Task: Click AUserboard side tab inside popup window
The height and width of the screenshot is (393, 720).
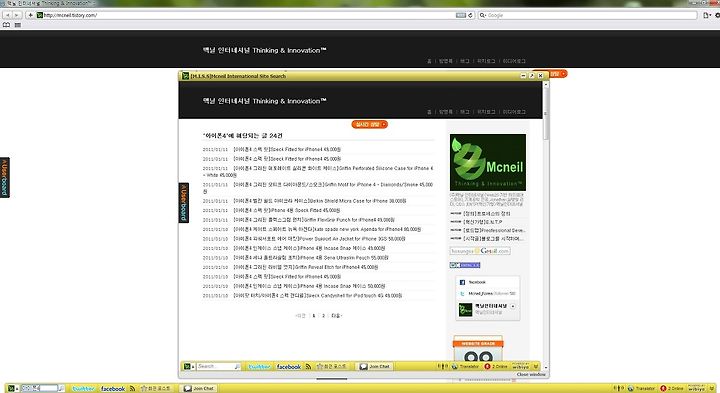Action: tap(183, 202)
